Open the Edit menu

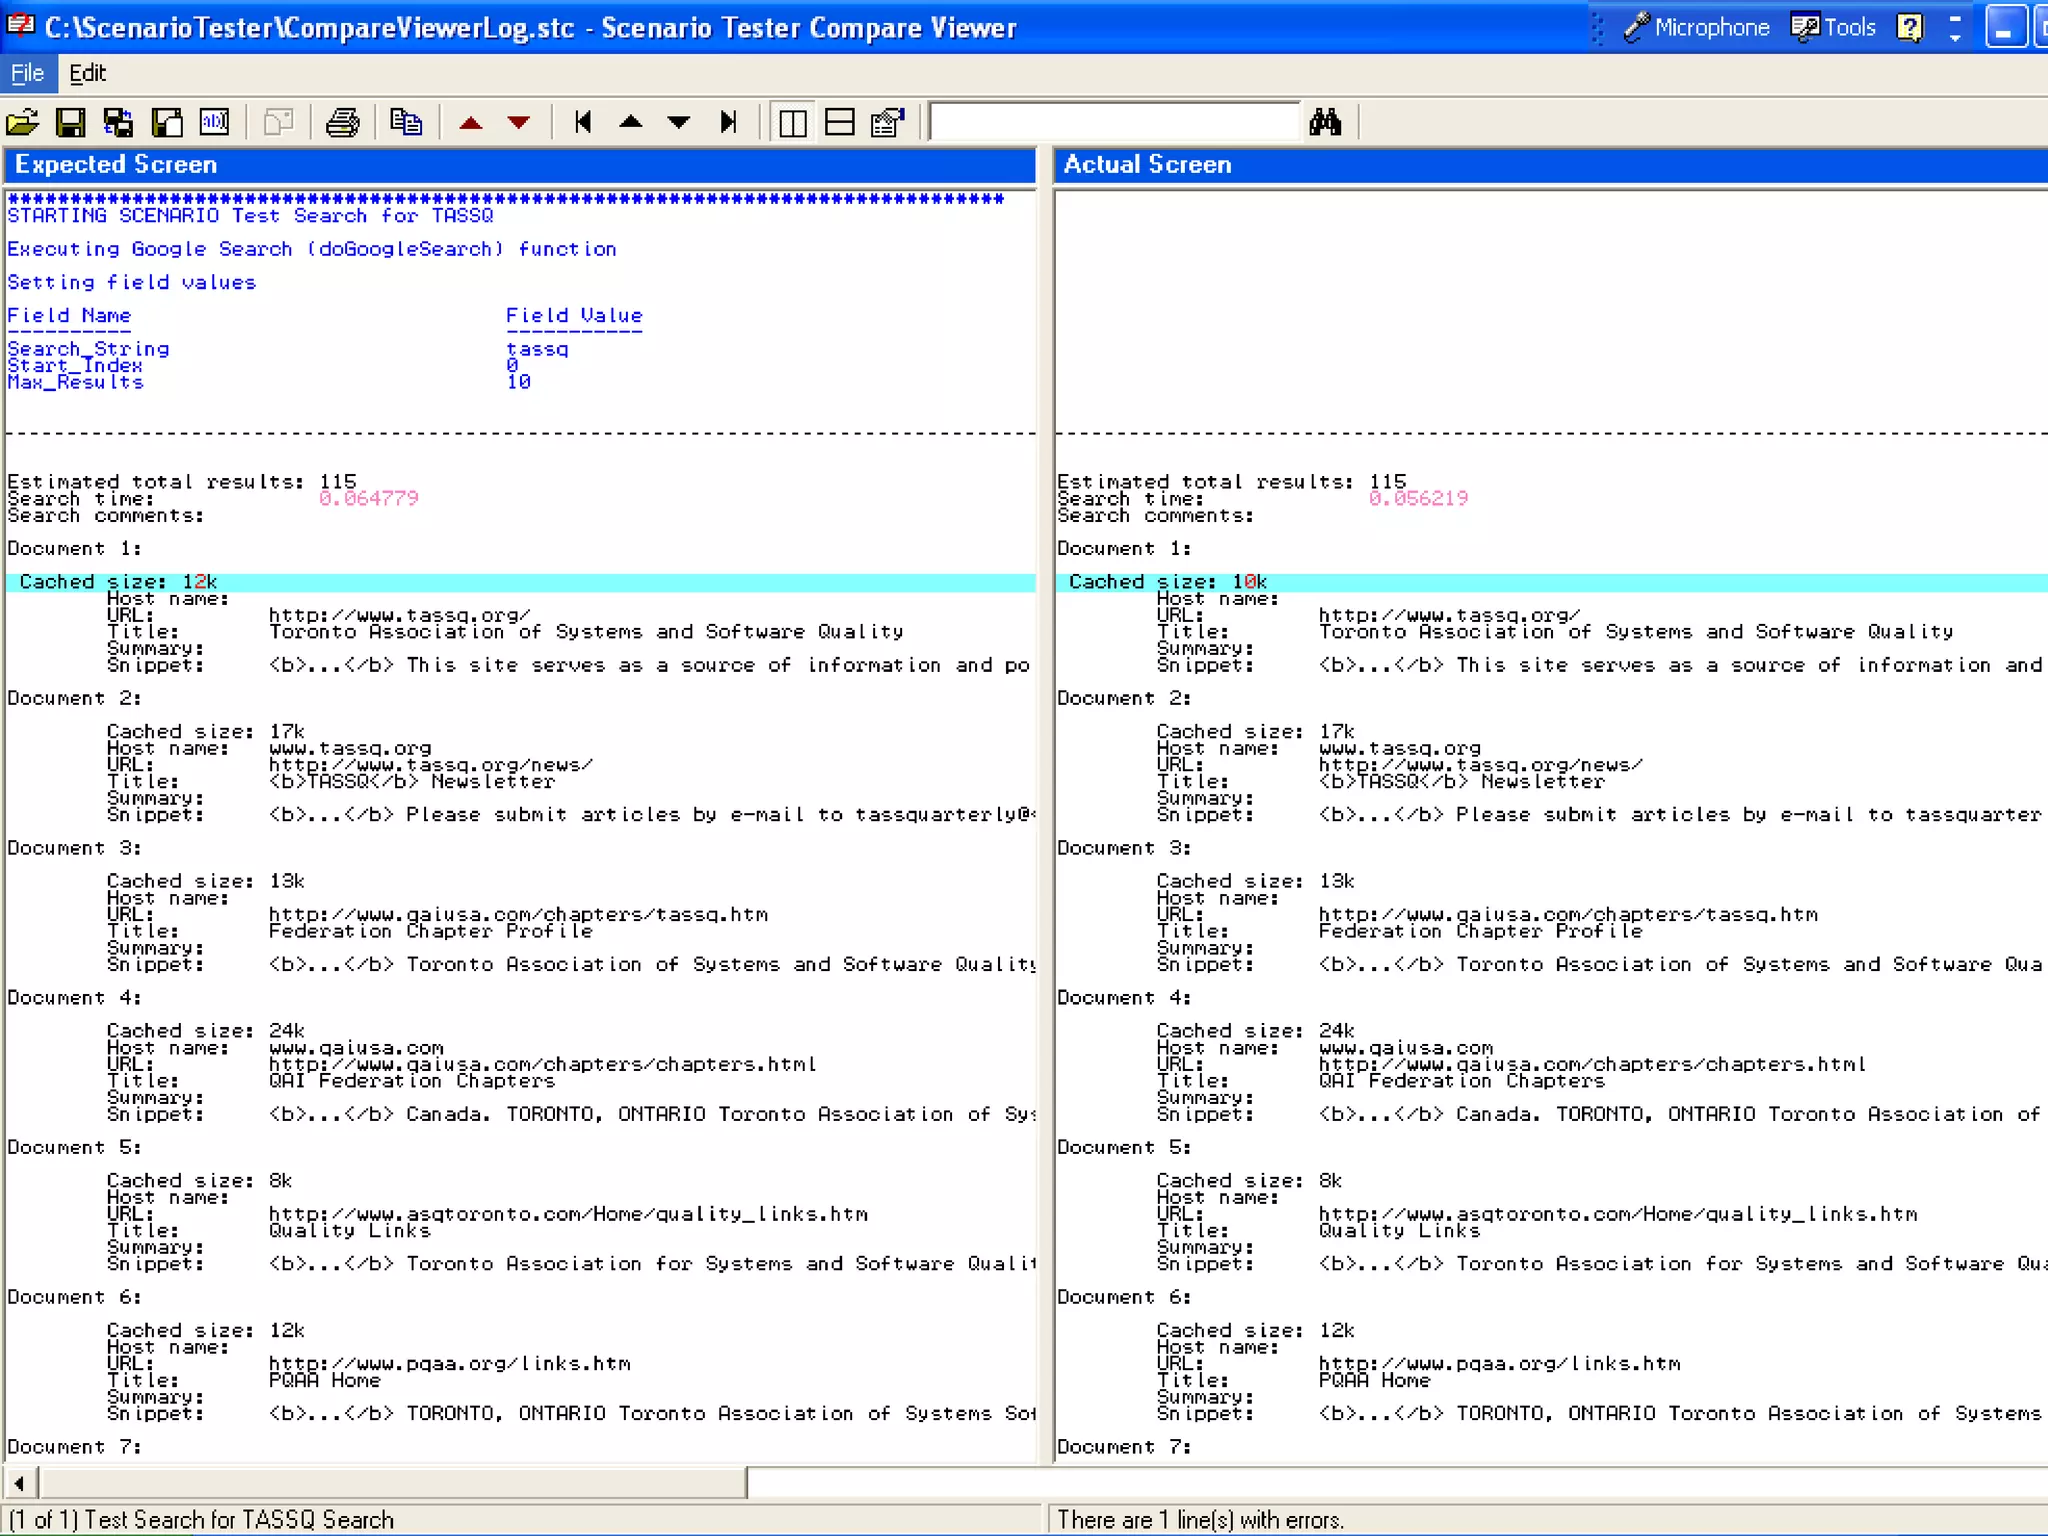pos(87,73)
